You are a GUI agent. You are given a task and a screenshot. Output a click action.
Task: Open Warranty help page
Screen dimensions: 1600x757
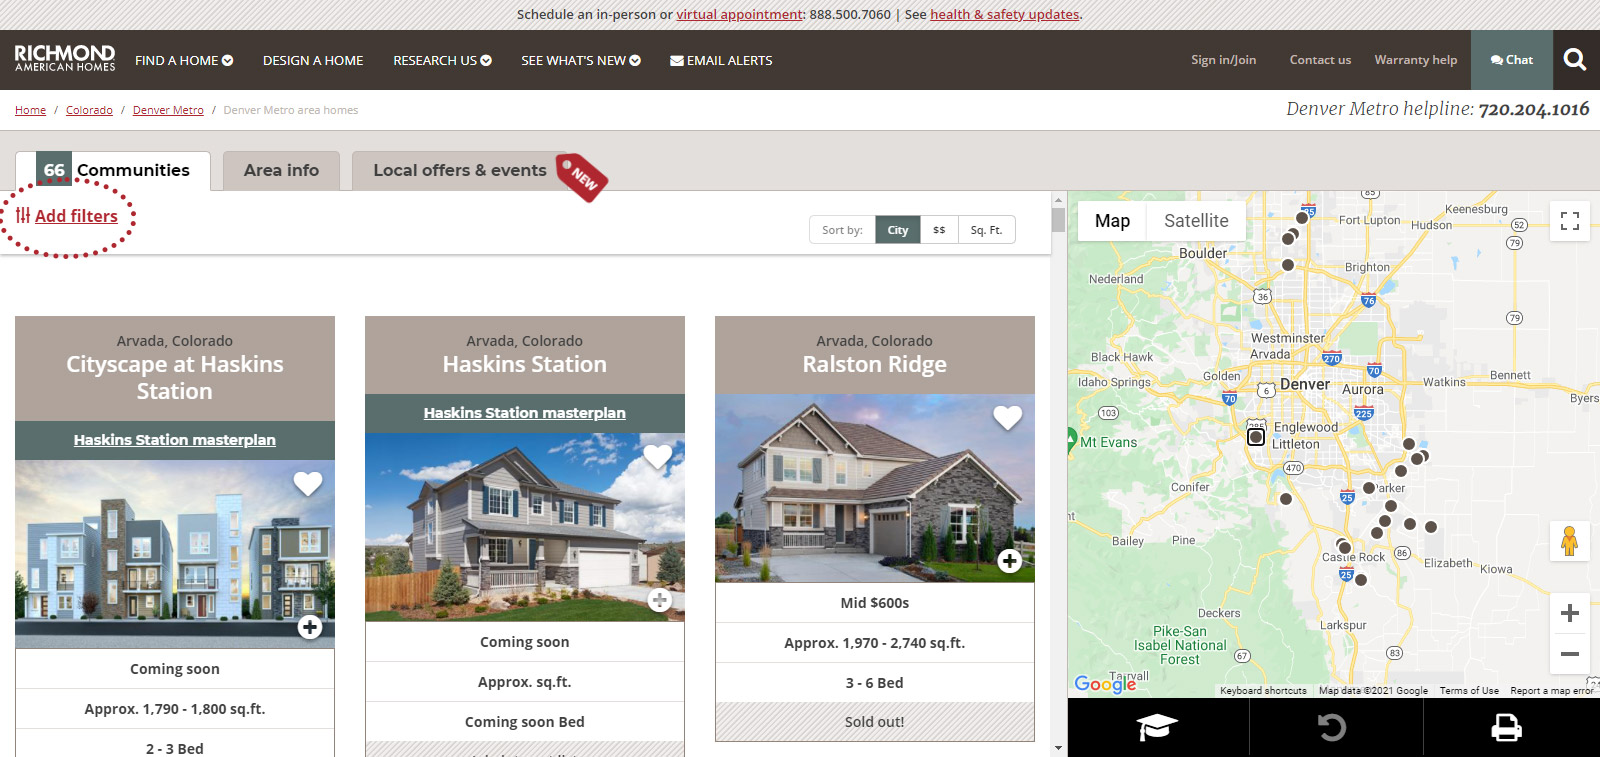point(1415,60)
